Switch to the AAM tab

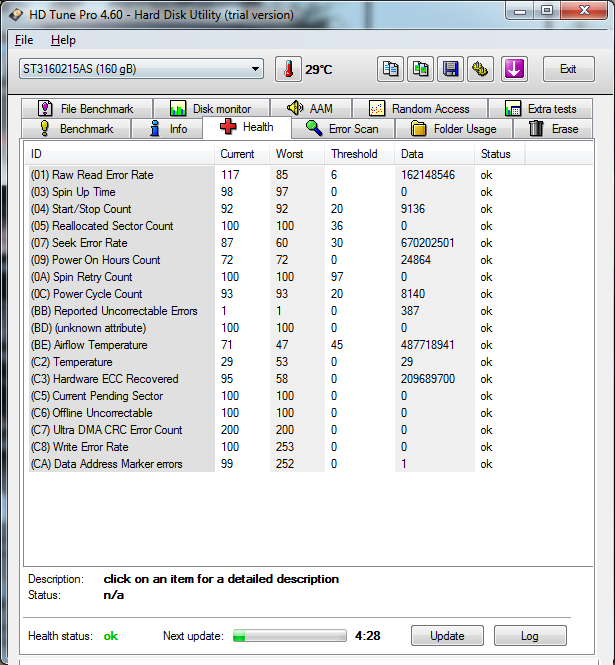pyautogui.click(x=310, y=109)
